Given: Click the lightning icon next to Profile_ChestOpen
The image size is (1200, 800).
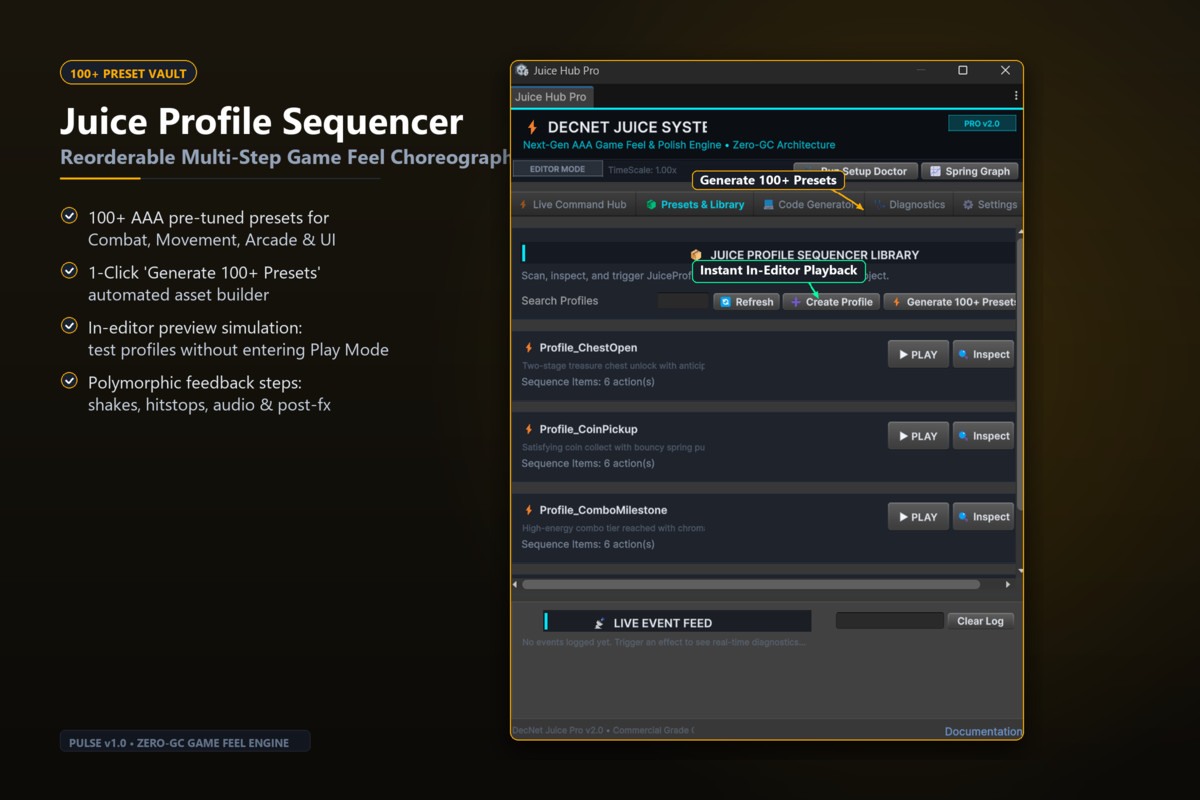Looking at the screenshot, I should [529, 348].
